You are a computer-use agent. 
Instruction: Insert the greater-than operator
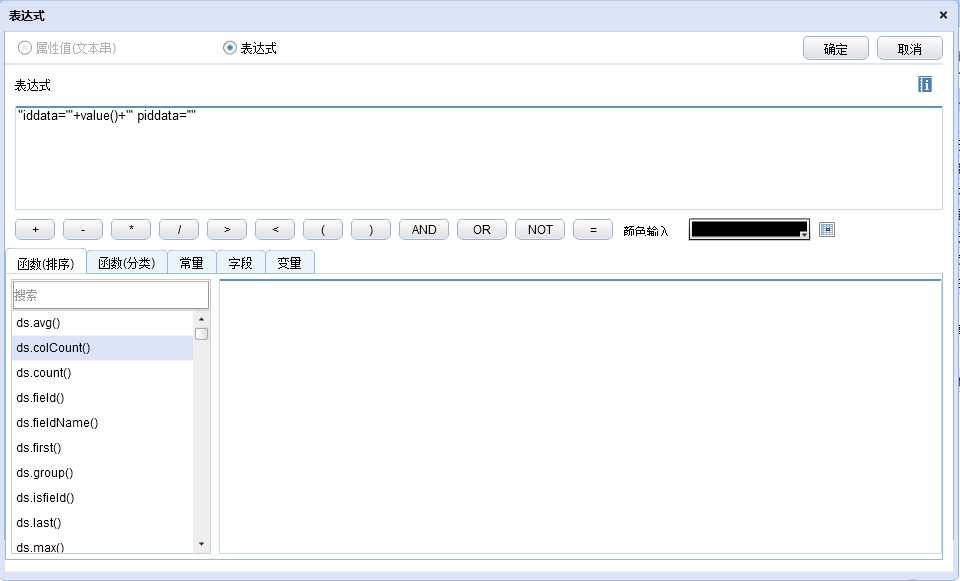227,230
